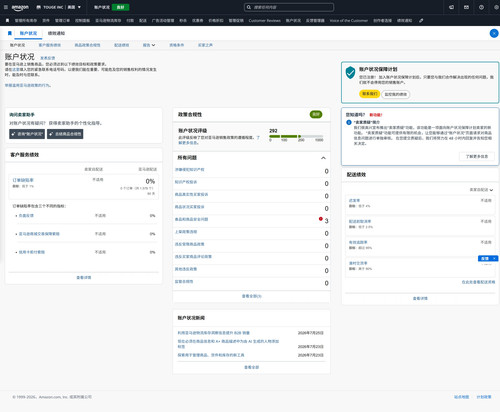Open the first account health news headline
Screen dimensions: 500x412
[x=214, y=333]
